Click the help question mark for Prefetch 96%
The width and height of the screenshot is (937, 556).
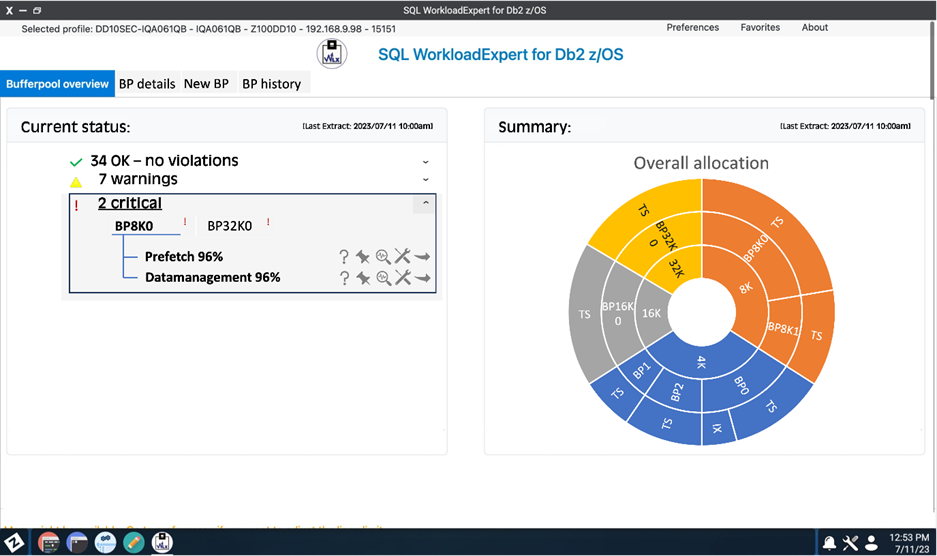(345, 257)
